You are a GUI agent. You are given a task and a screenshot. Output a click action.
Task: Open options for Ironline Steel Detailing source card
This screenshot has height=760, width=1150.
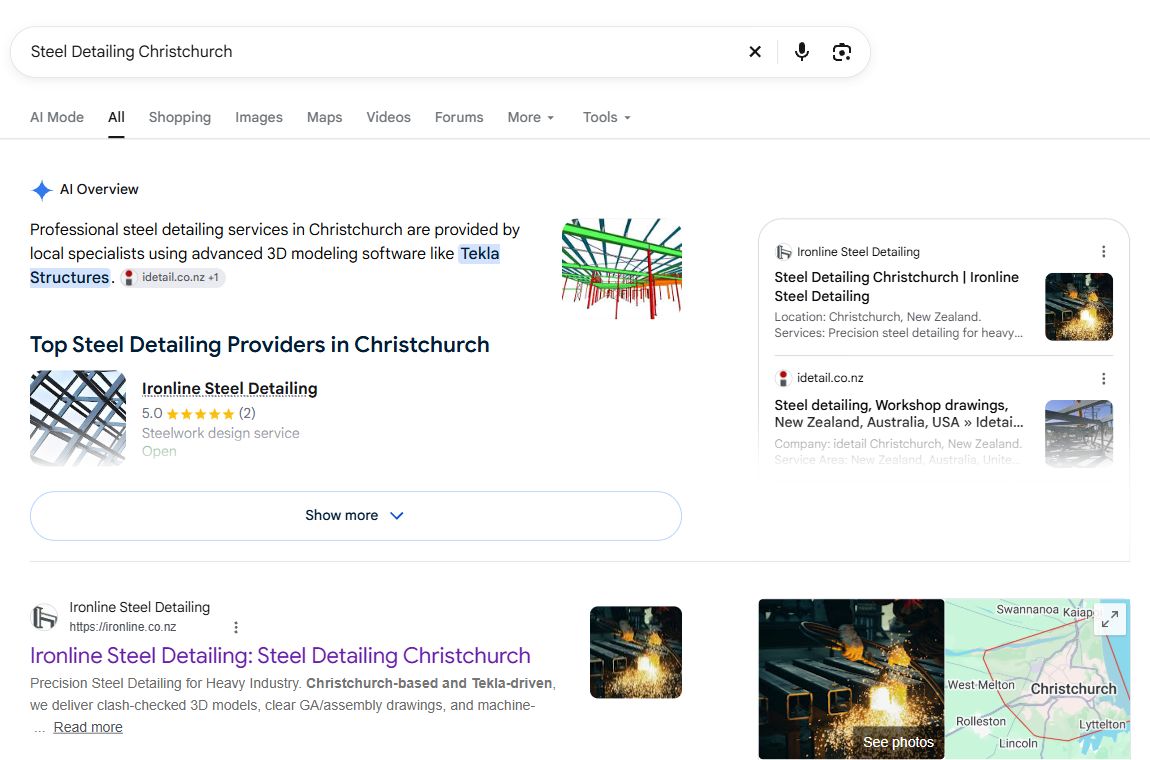tap(1103, 252)
